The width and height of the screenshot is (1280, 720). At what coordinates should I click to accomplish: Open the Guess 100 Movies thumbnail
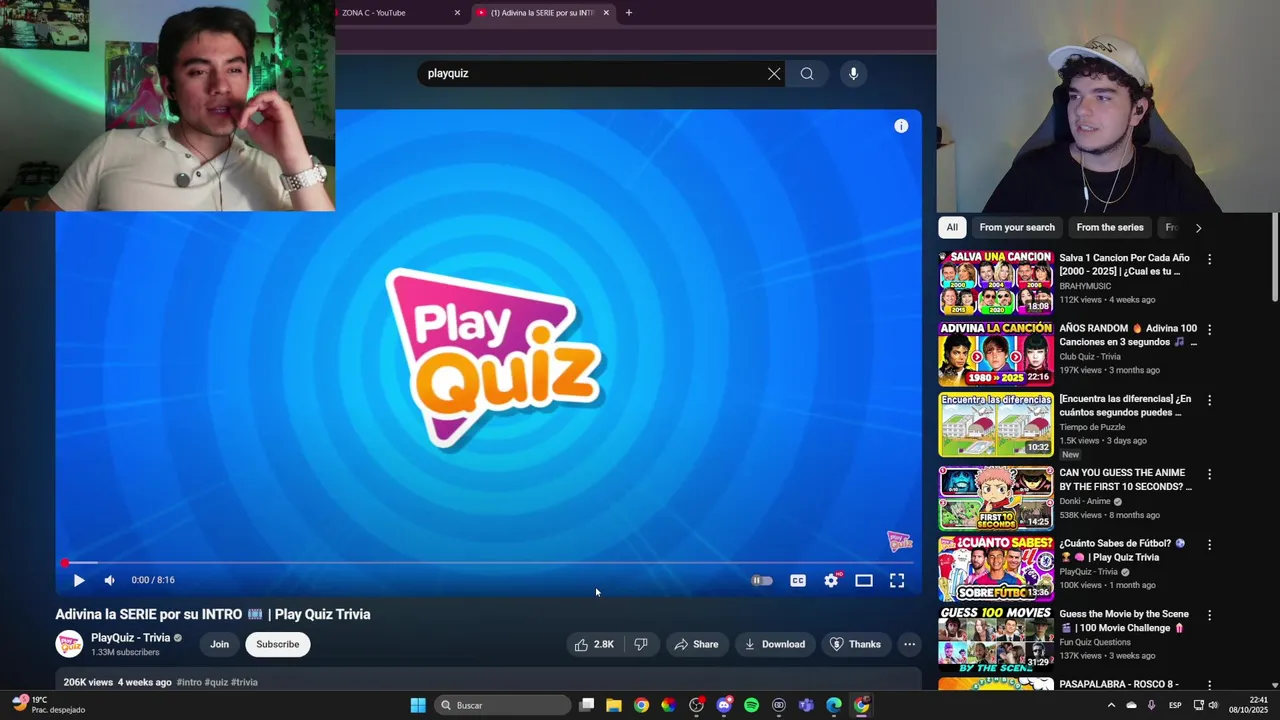996,639
